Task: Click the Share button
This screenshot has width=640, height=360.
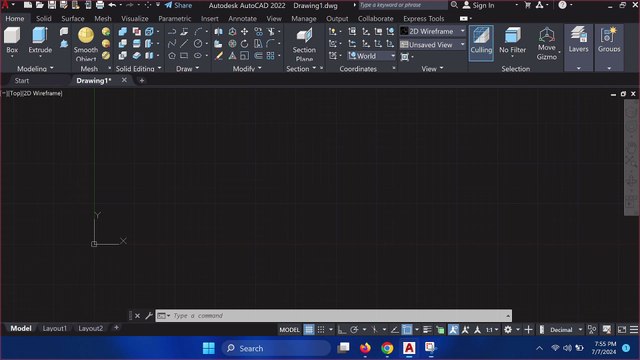Action: [178, 5]
